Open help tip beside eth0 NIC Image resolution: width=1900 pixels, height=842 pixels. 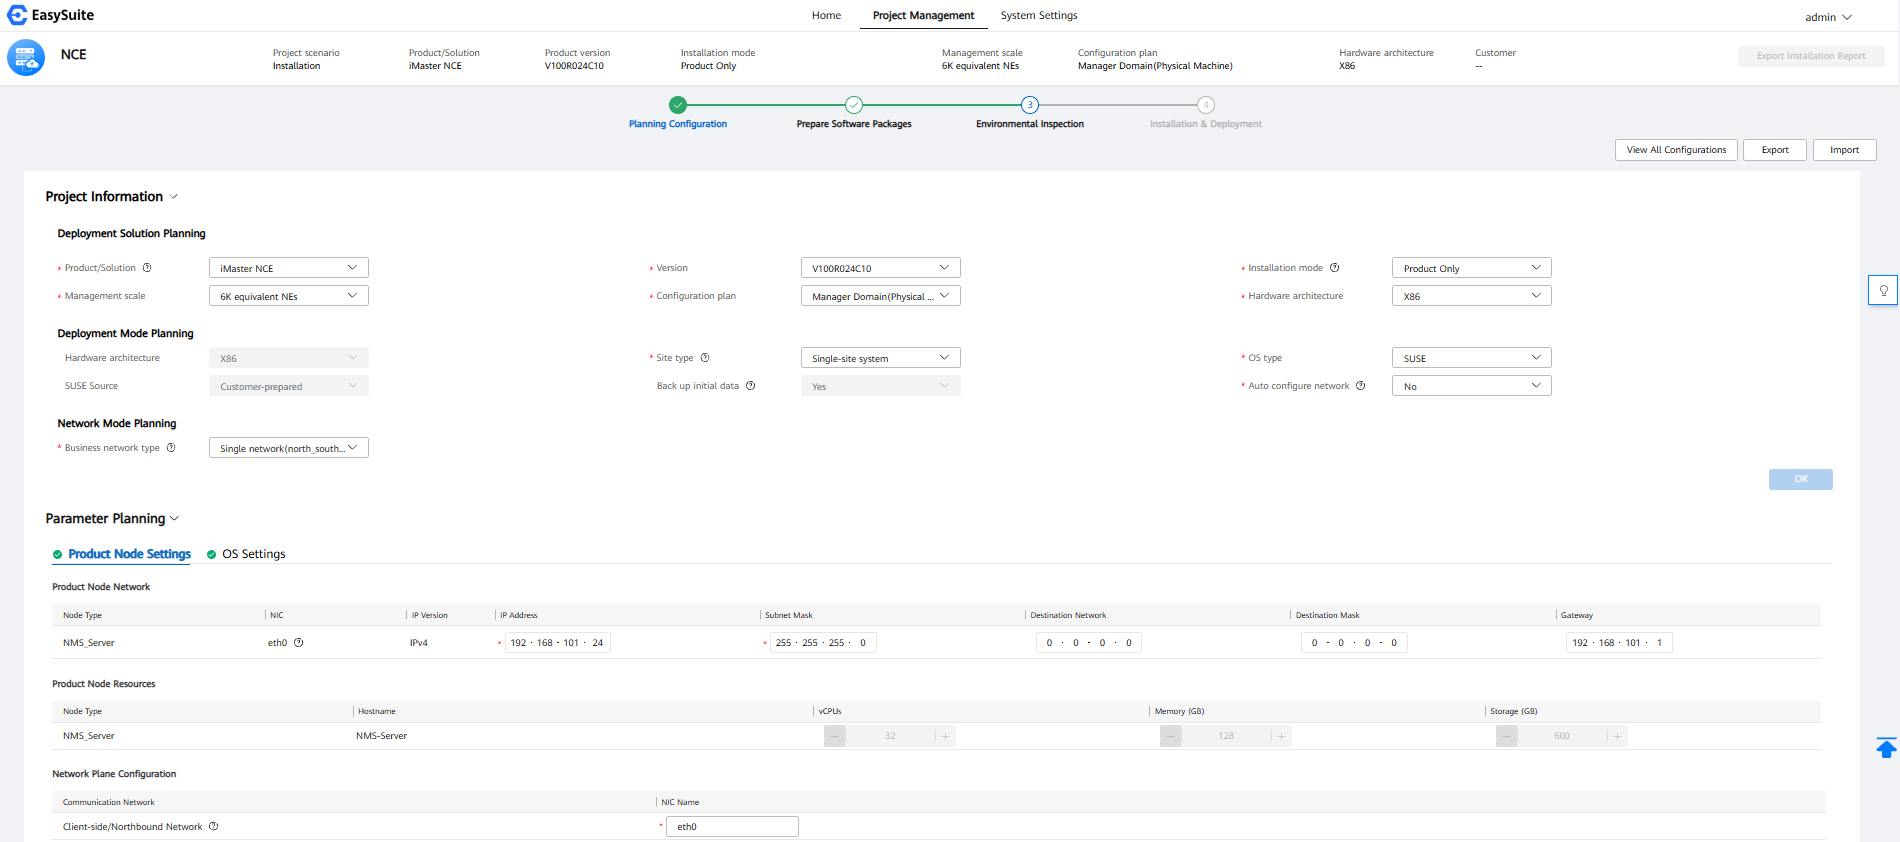point(298,643)
